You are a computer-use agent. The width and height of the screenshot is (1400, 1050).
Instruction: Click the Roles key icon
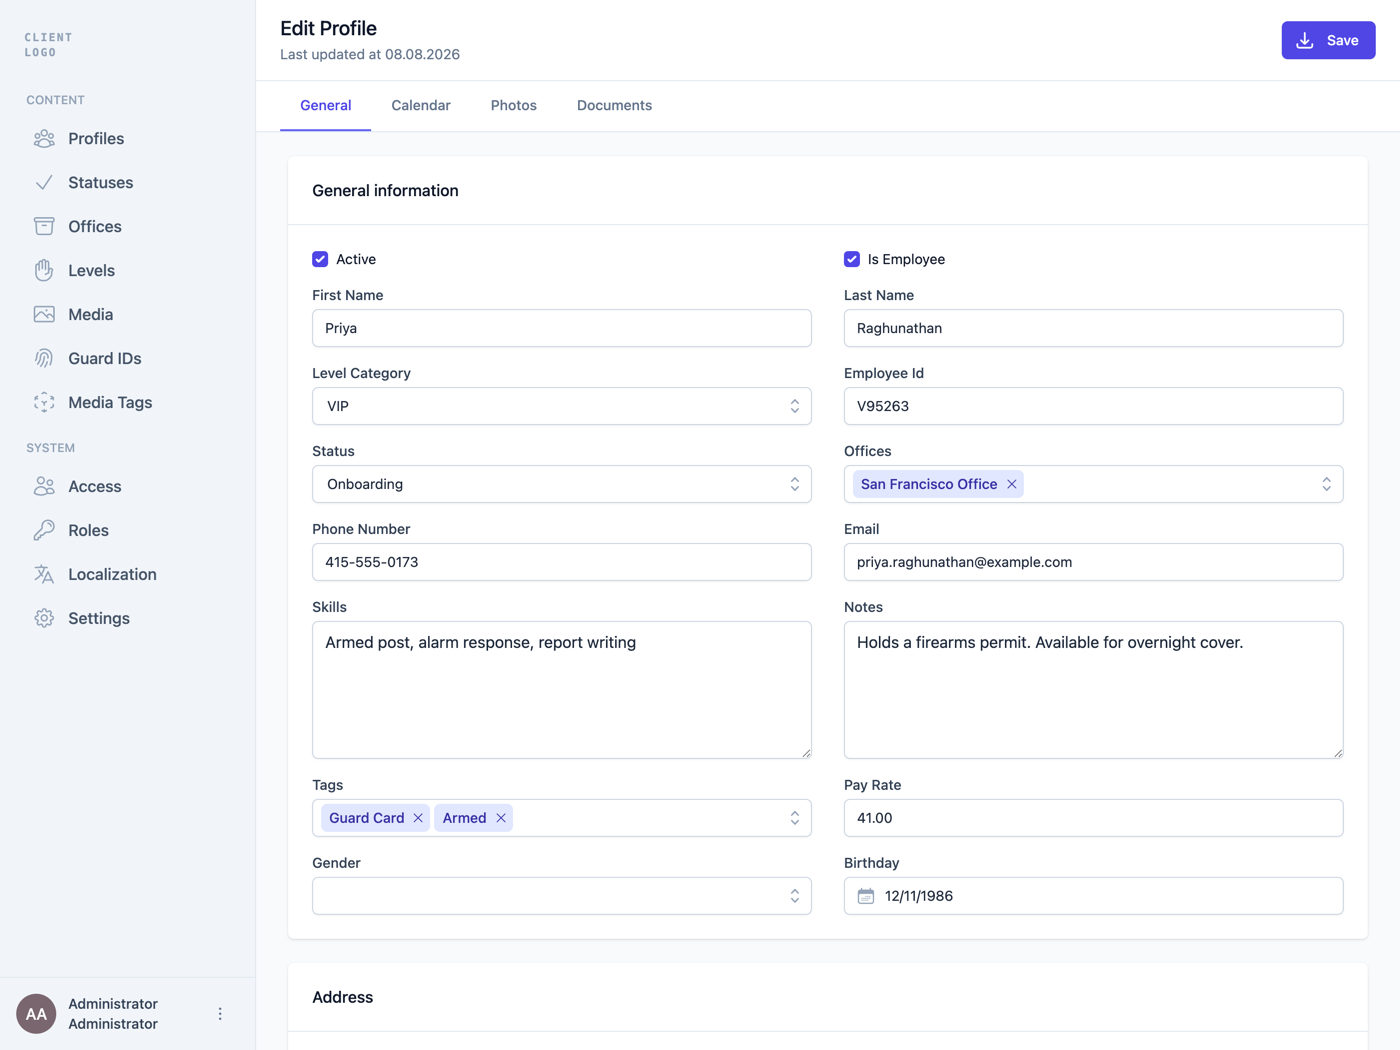tap(44, 531)
